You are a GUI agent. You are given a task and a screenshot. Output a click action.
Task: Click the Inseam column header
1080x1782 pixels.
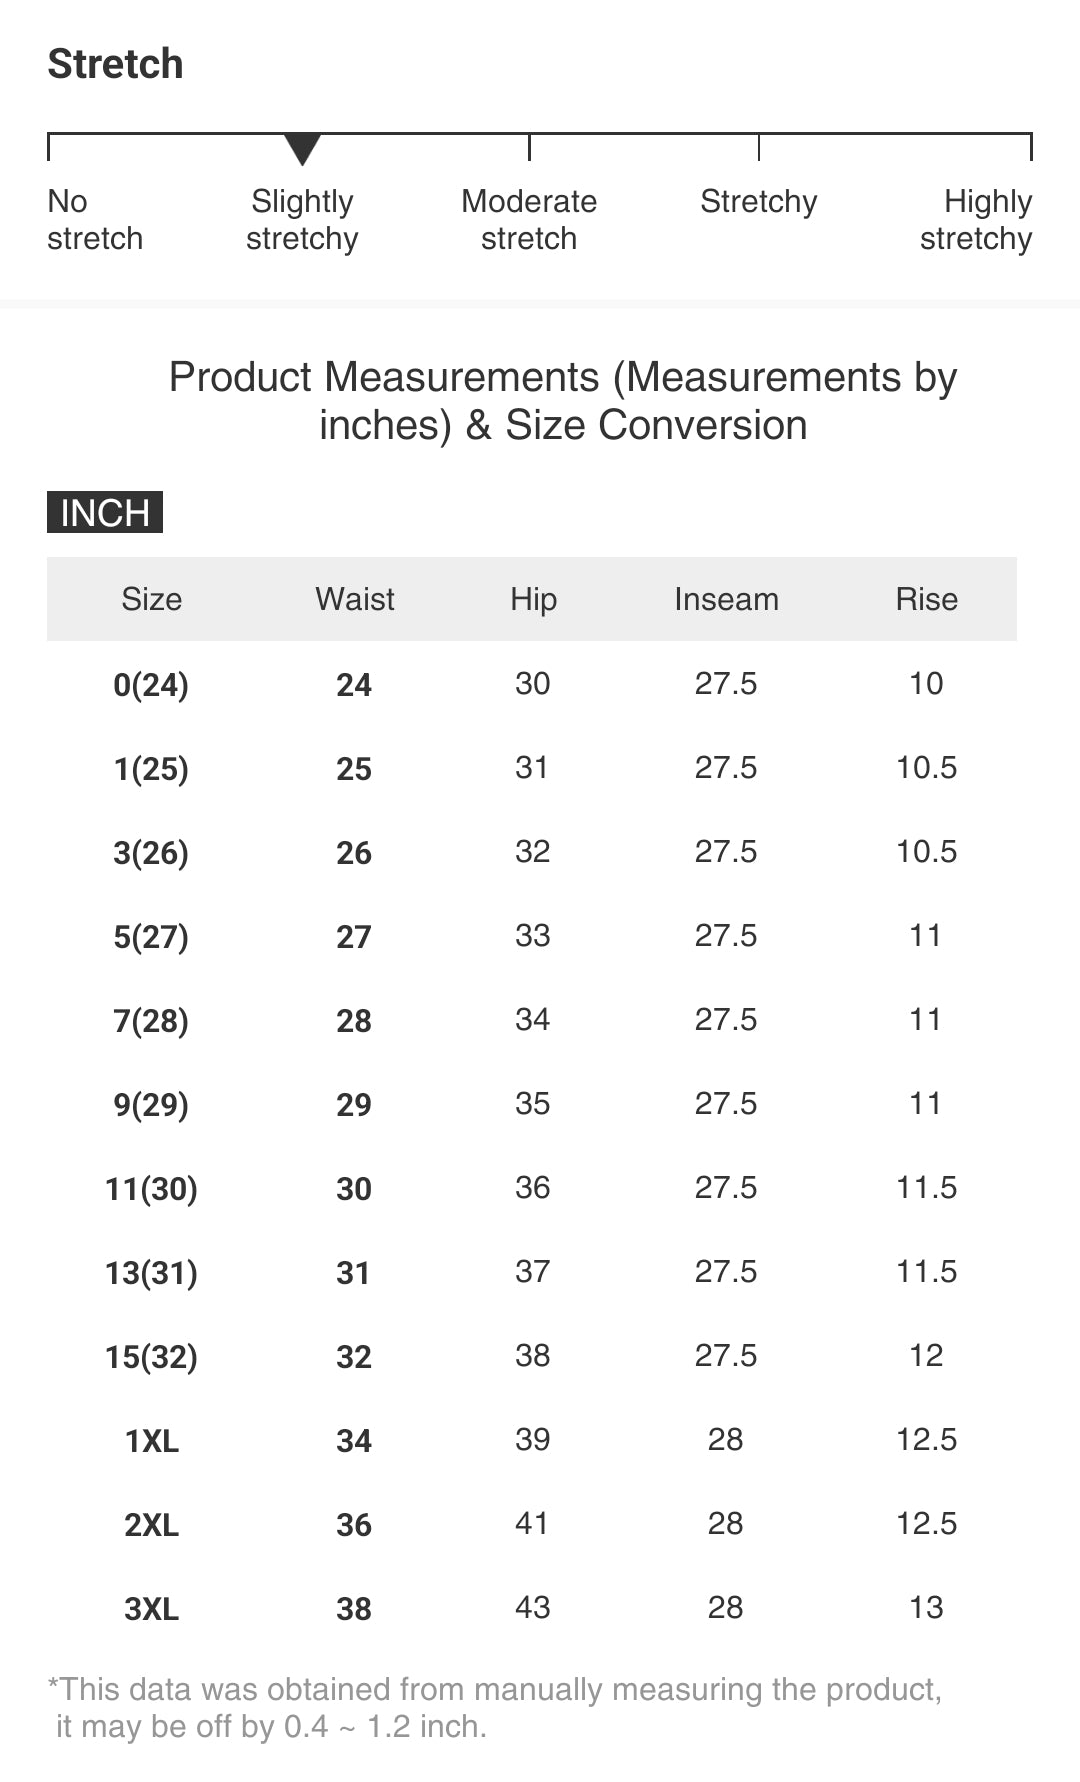(x=726, y=599)
